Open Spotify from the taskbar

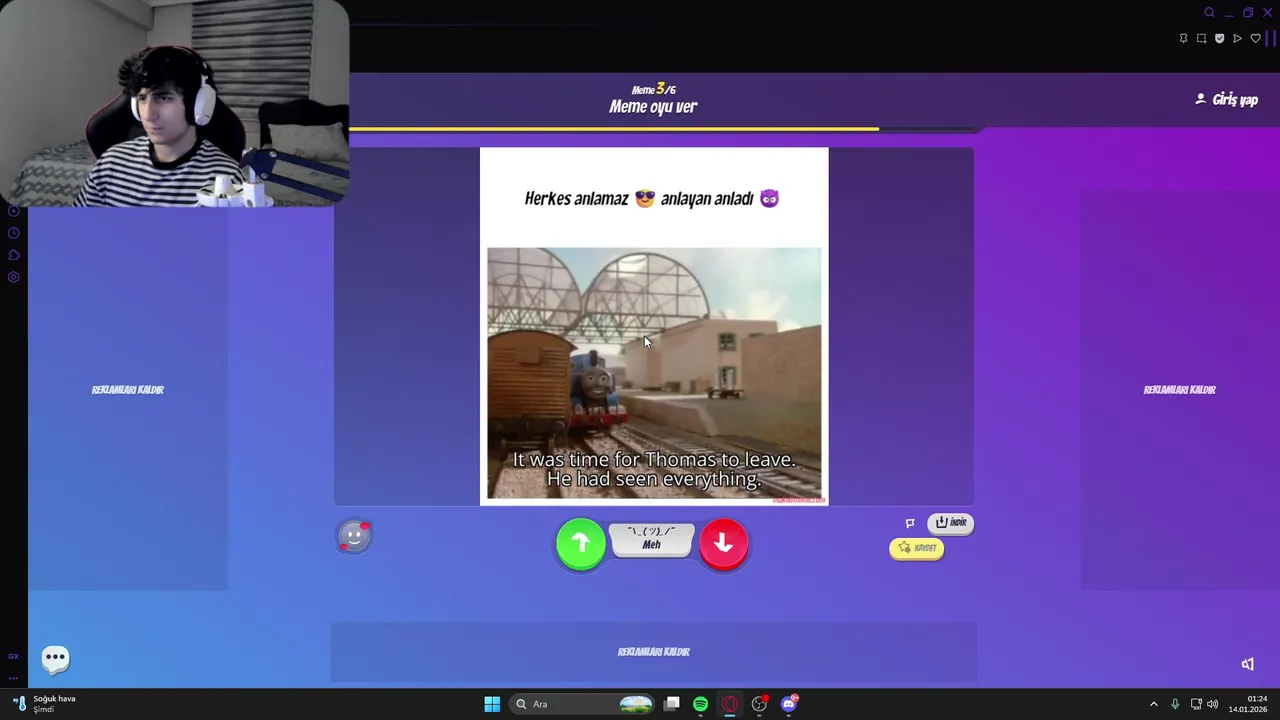tap(701, 704)
